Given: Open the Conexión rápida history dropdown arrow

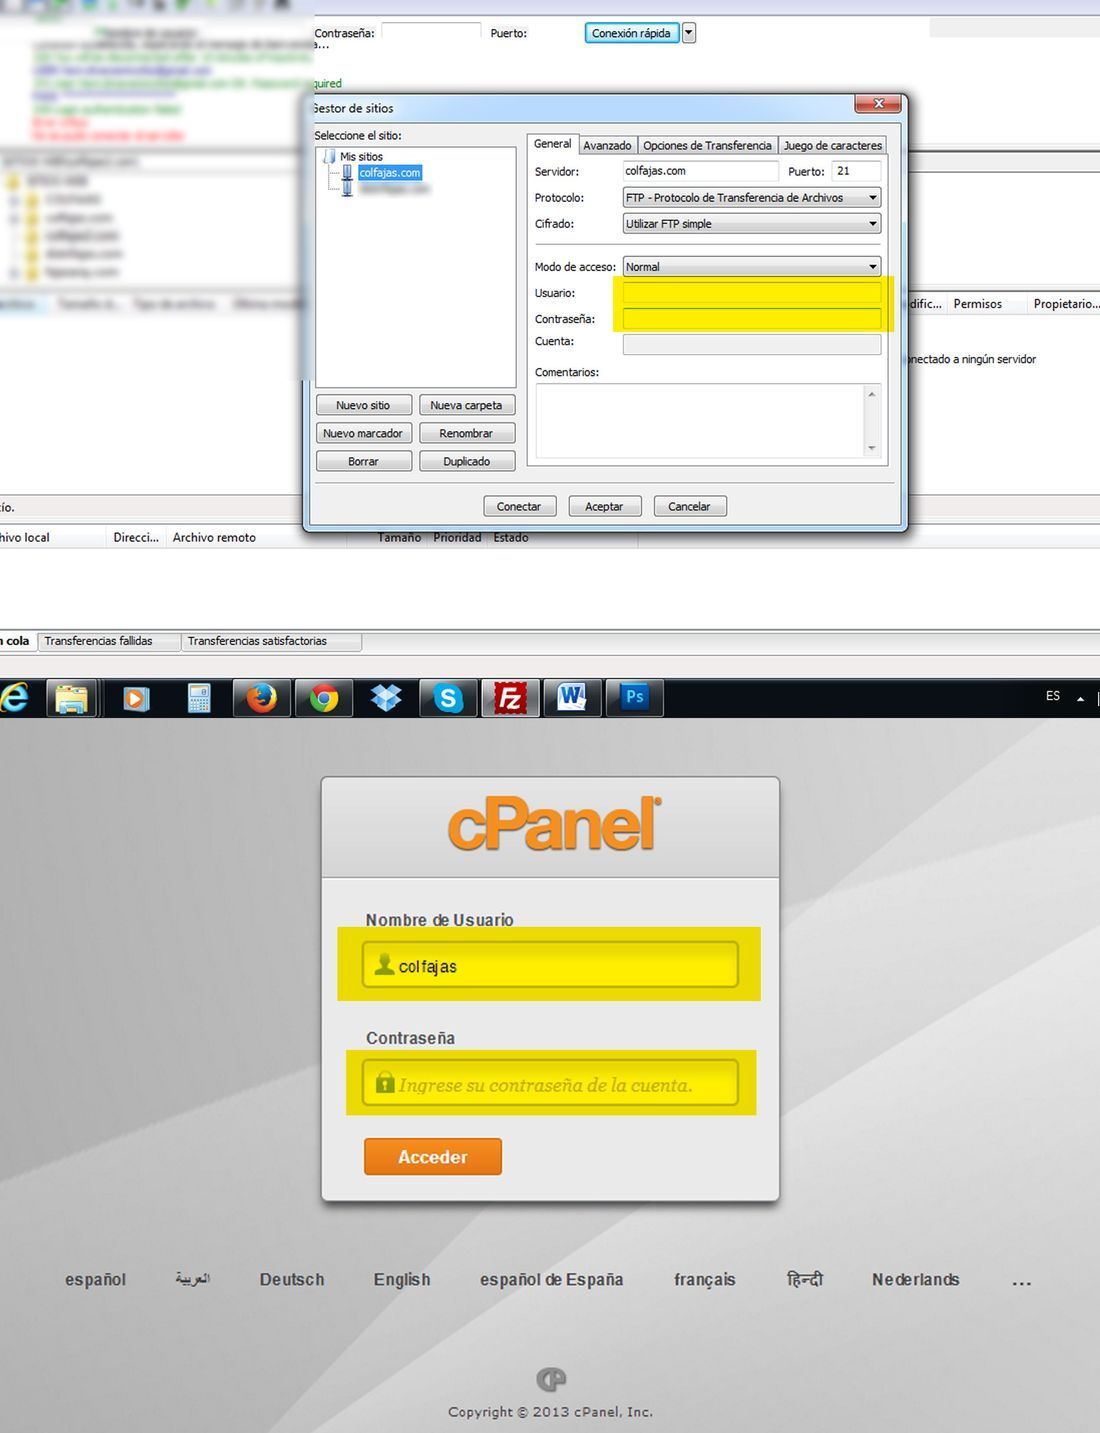Looking at the screenshot, I should click(688, 33).
